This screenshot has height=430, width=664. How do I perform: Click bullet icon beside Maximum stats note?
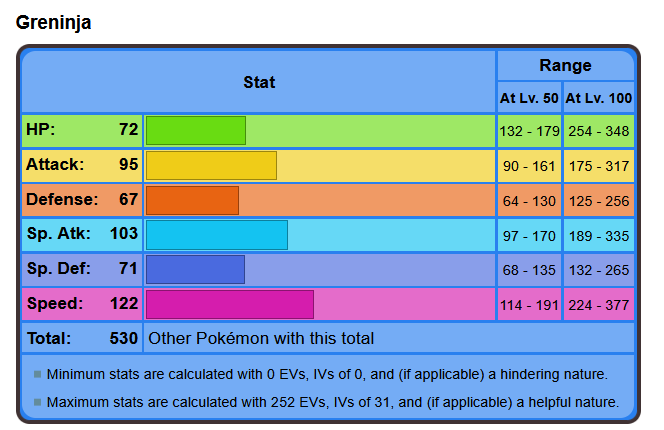pyautogui.click(x=37, y=402)
